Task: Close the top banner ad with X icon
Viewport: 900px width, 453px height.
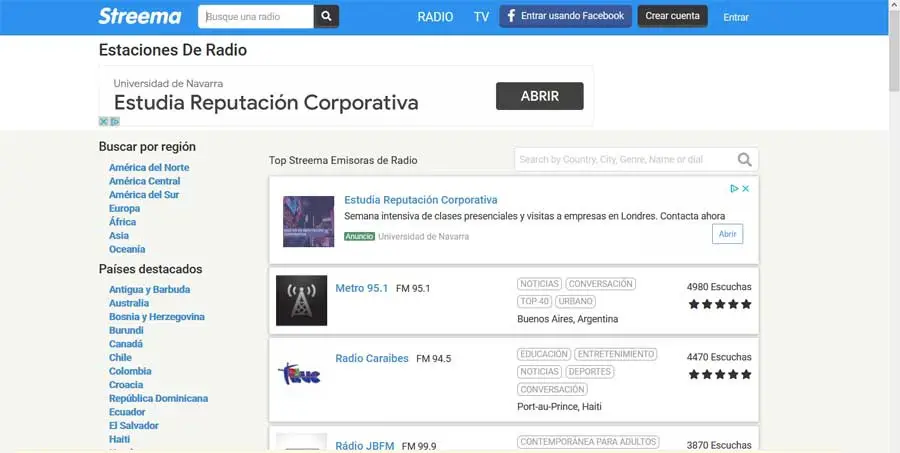Action: click(103, 121)
